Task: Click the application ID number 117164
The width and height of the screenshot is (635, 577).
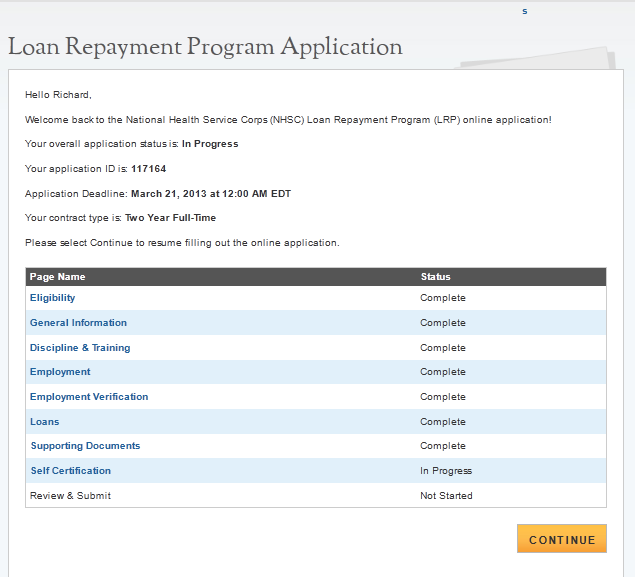Action: point(148,169)
